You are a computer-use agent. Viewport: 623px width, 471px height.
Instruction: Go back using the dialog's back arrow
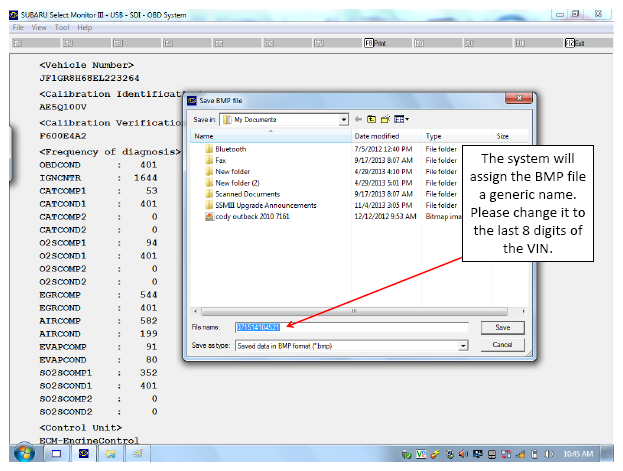pyautogui.click(x=358, y=119)
